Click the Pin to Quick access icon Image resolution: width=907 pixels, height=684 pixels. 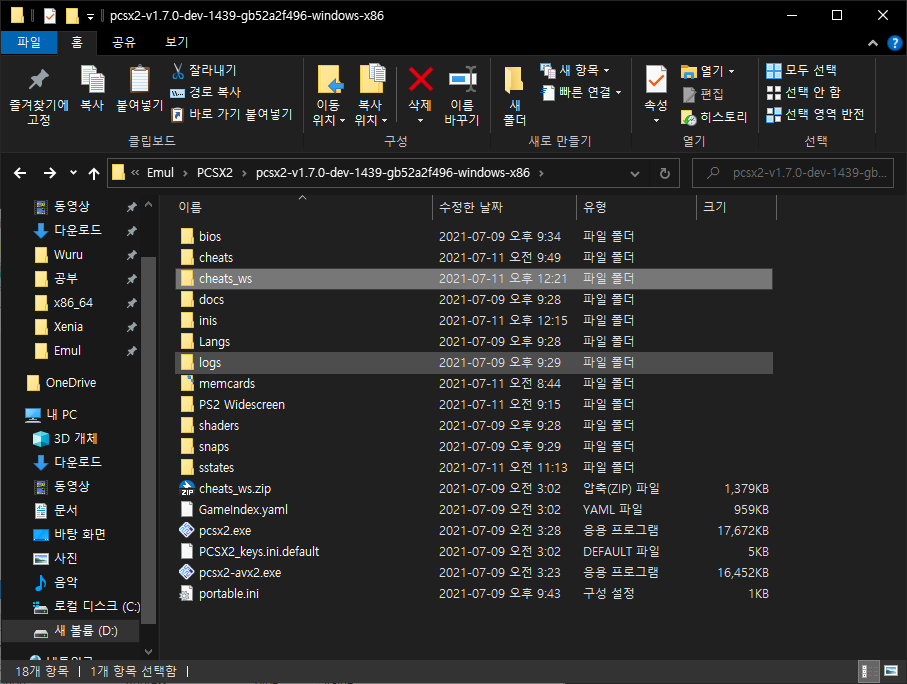[x=39, y=80]
